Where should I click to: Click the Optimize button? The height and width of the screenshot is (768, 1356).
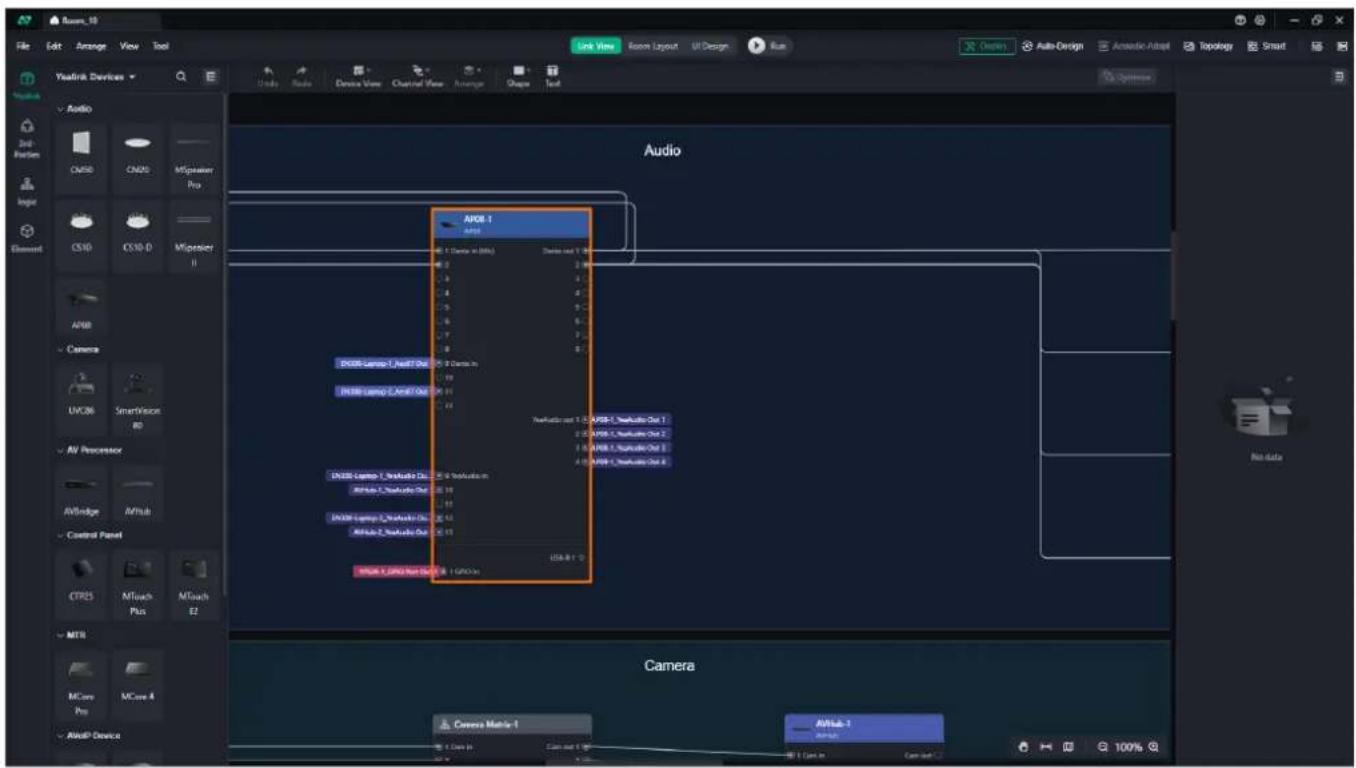click(1128, 76)
